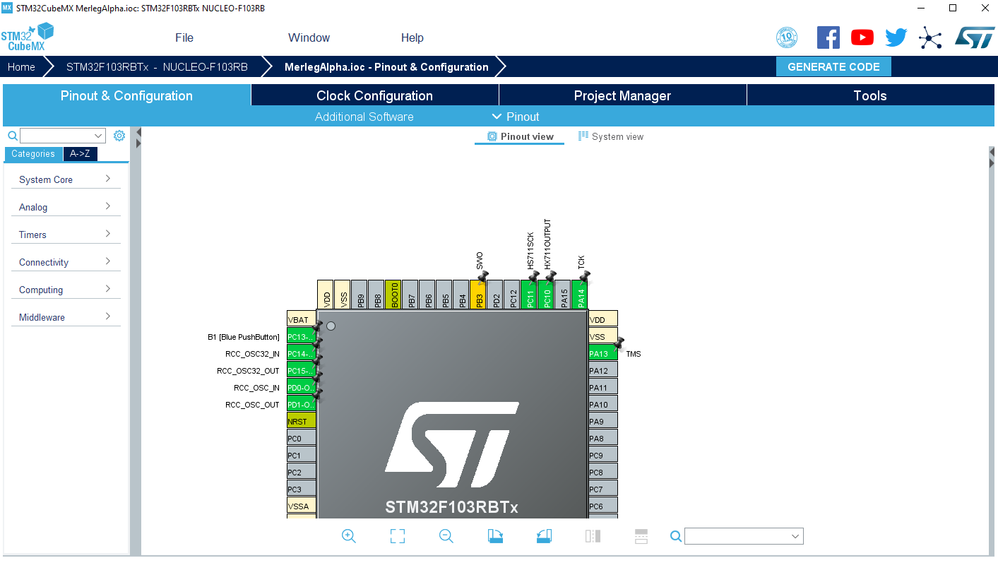Click the pin search magnifier icon in the bottom toolbar

[675, 536]
